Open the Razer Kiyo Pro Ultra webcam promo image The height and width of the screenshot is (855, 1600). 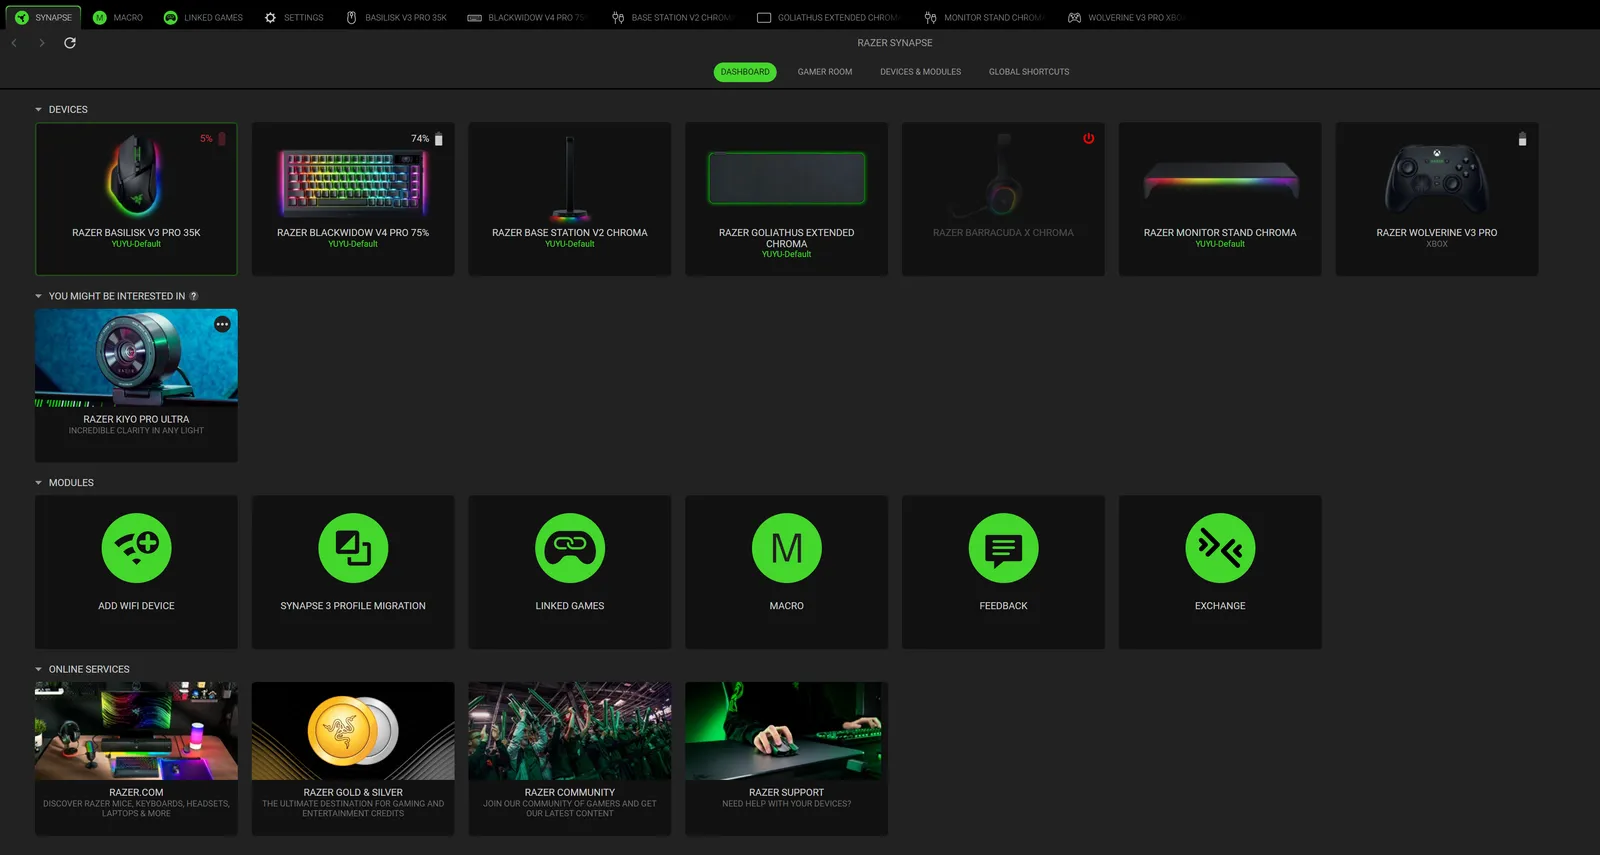(136, 358)
